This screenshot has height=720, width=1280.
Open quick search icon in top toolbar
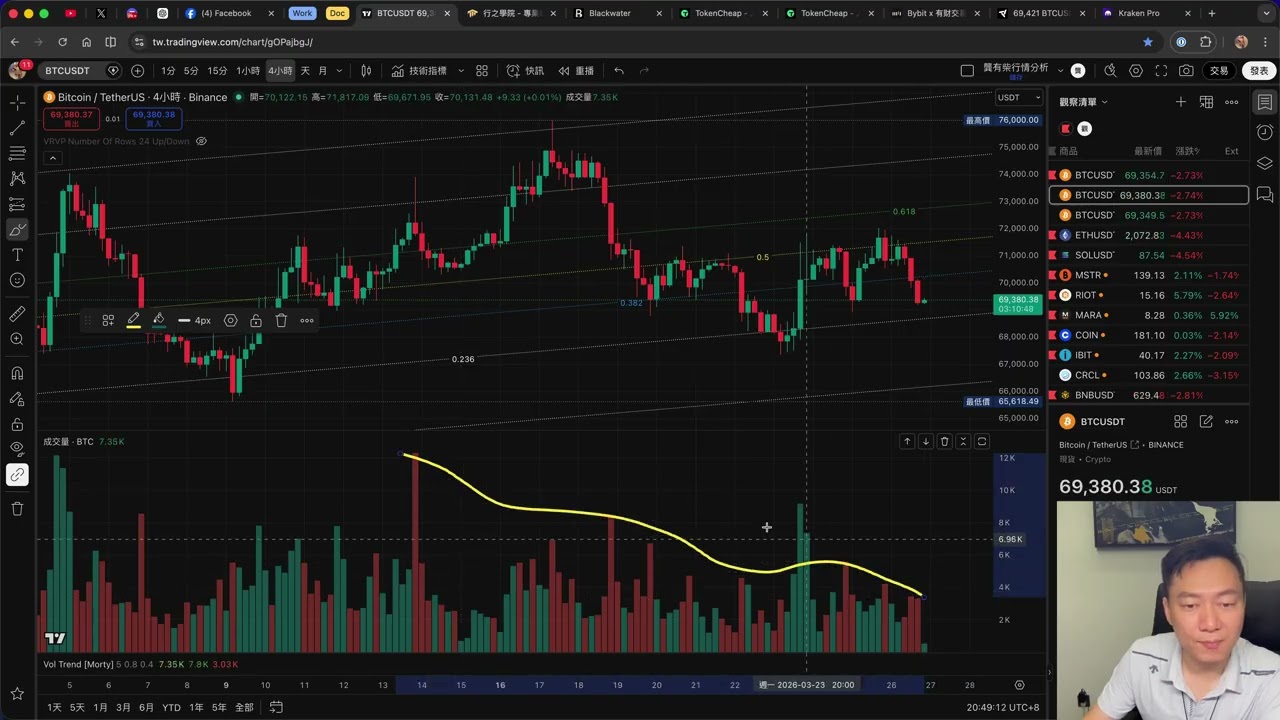[1110, 71]
